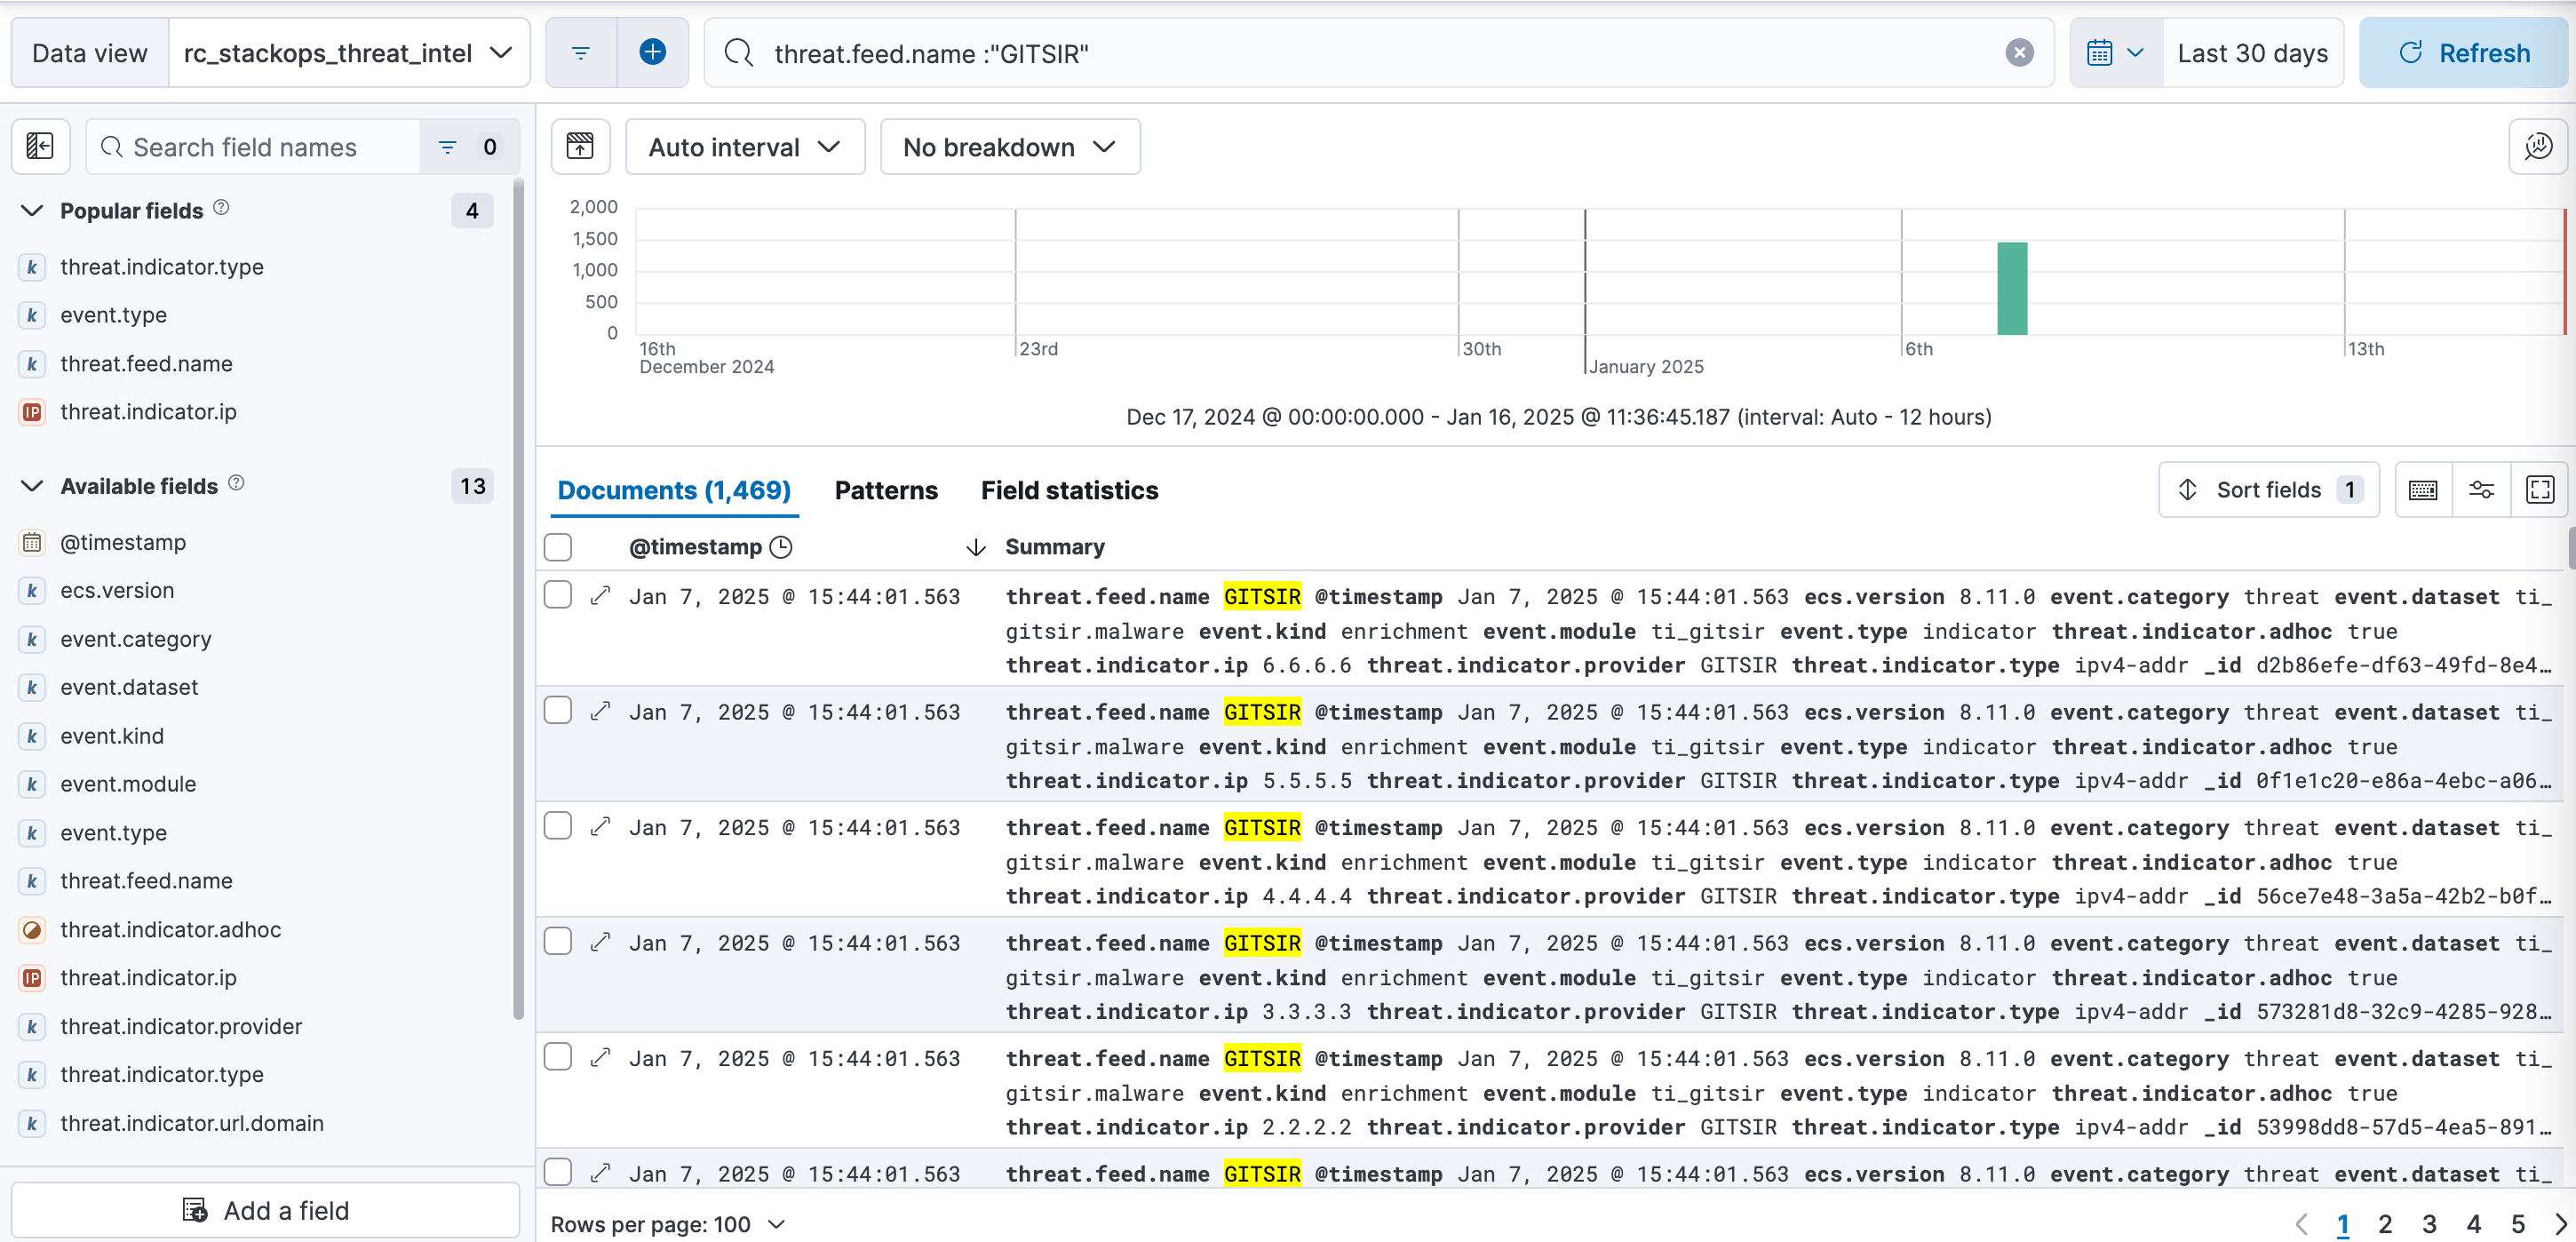Click the Refresh button
The height and width of the screenshot is (1242, 2576).
[x=2463, y=53]
